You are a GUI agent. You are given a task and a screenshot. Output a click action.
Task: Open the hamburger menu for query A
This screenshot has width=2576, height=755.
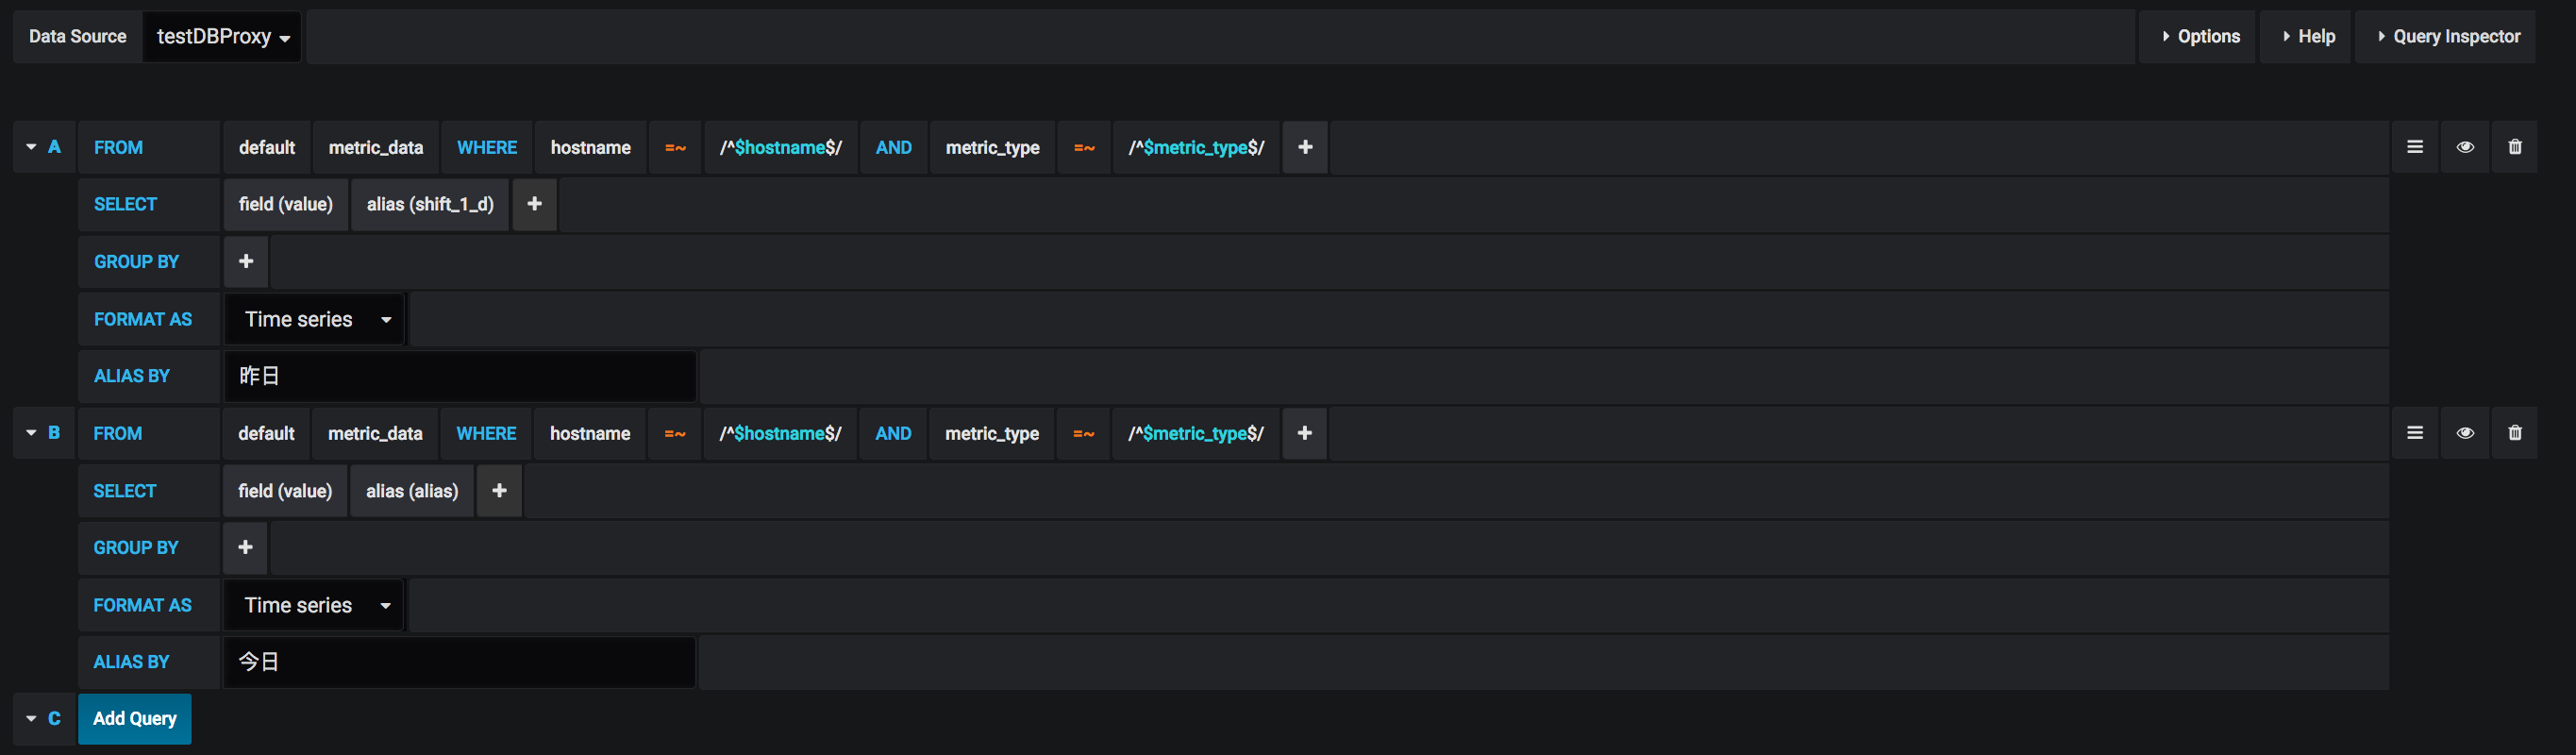[x=2415, y=147]
